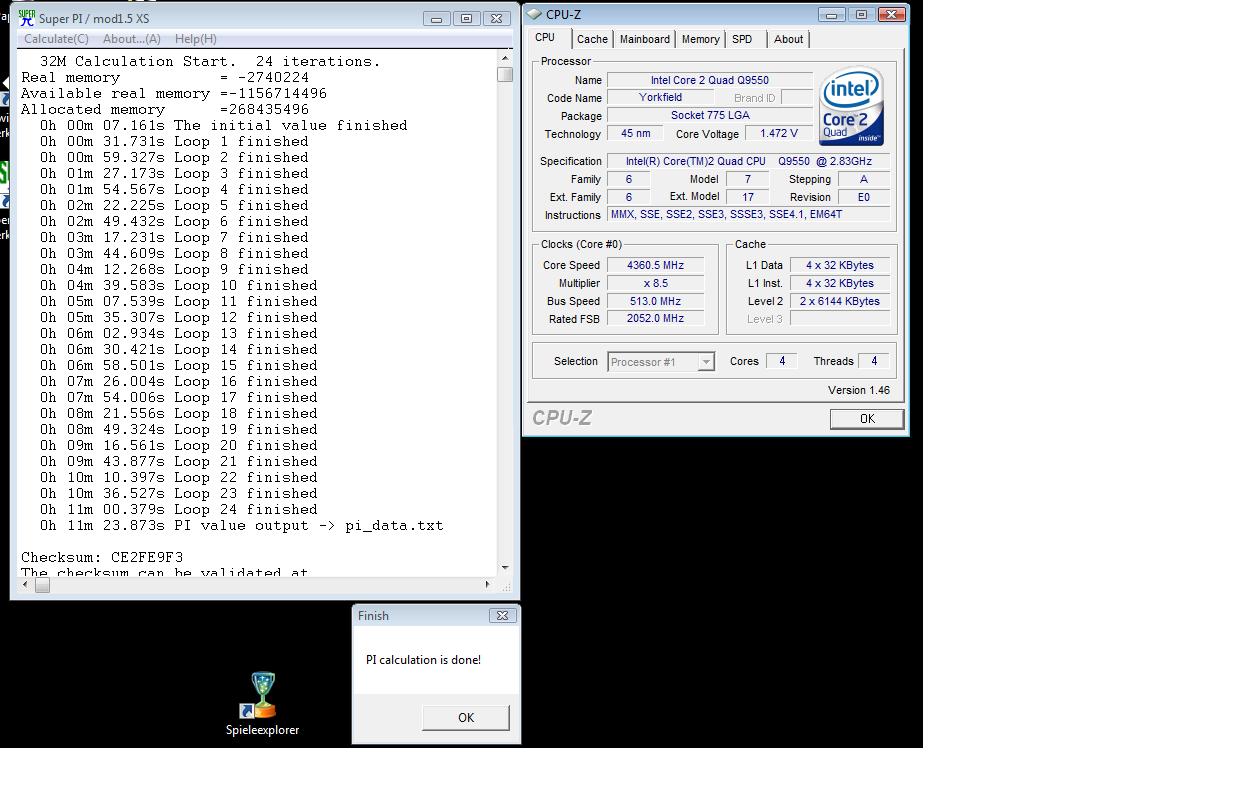This screenshot has height=788, width=1260.
Task: Maximize the Super PI window
Action: pos(466,18)
